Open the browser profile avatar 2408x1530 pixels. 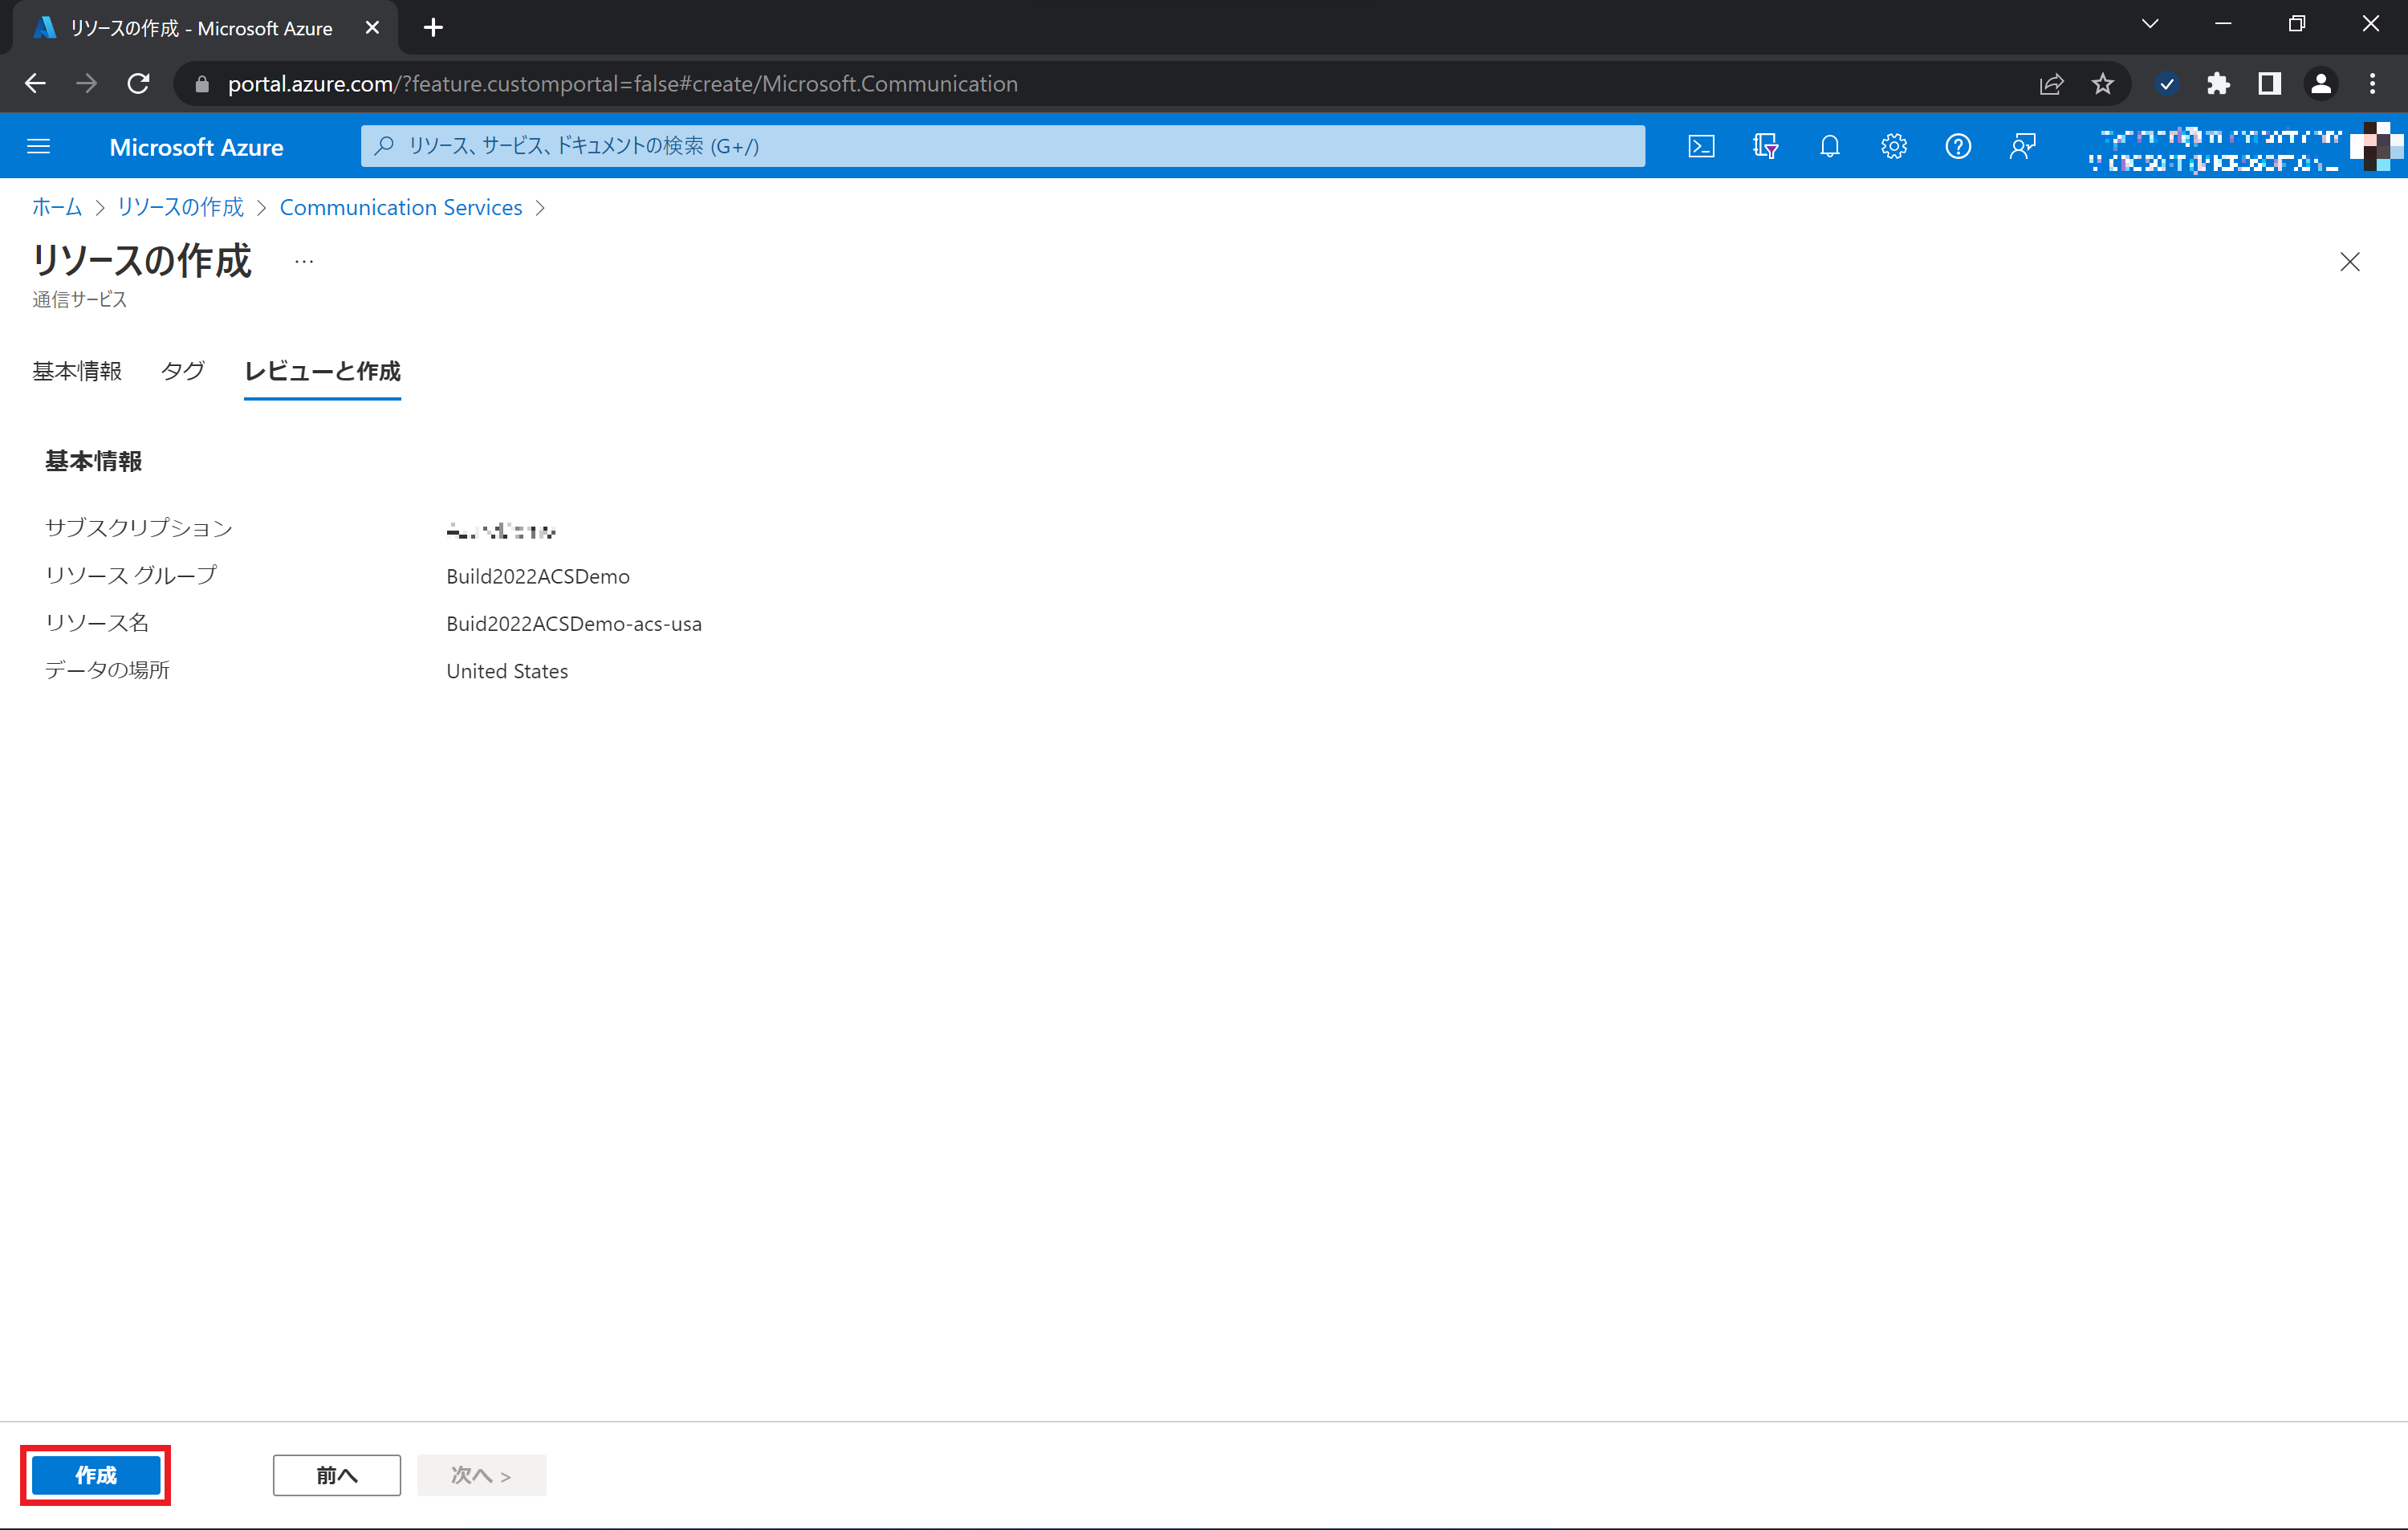tap(2321, 84)
